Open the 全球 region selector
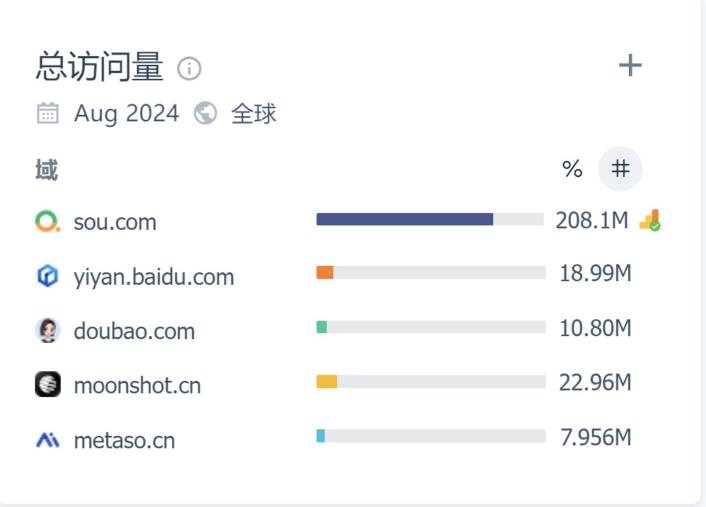The image size is (706, 507). coord(253,114)
